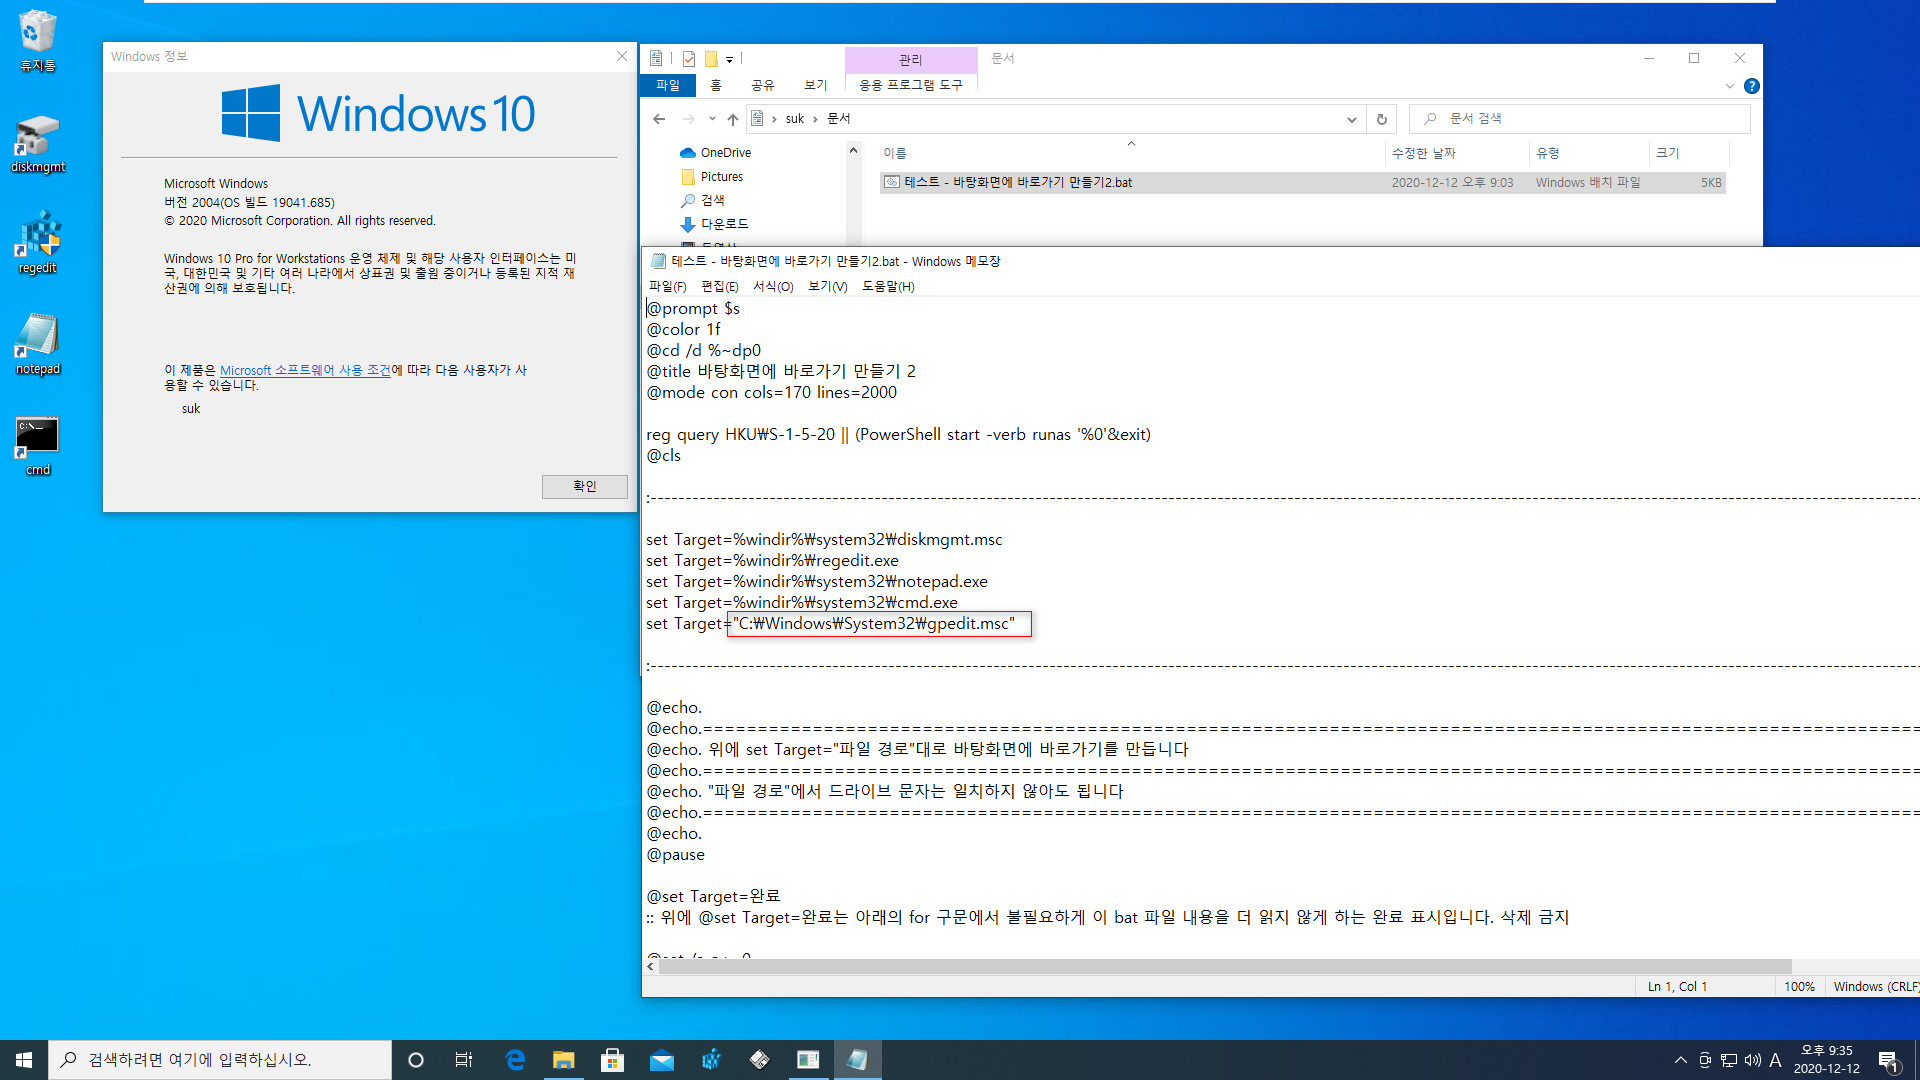Open the recent locations dropdown arrow

point(711,119)
